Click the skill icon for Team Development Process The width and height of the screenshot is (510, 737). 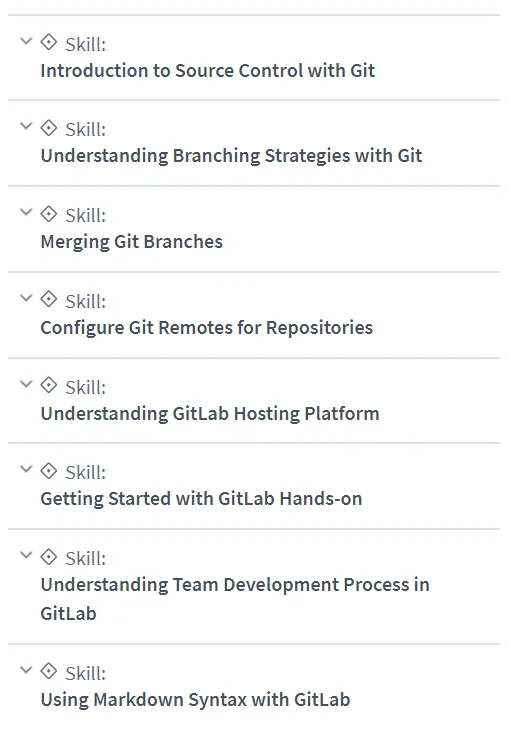[x=48, y=557]
